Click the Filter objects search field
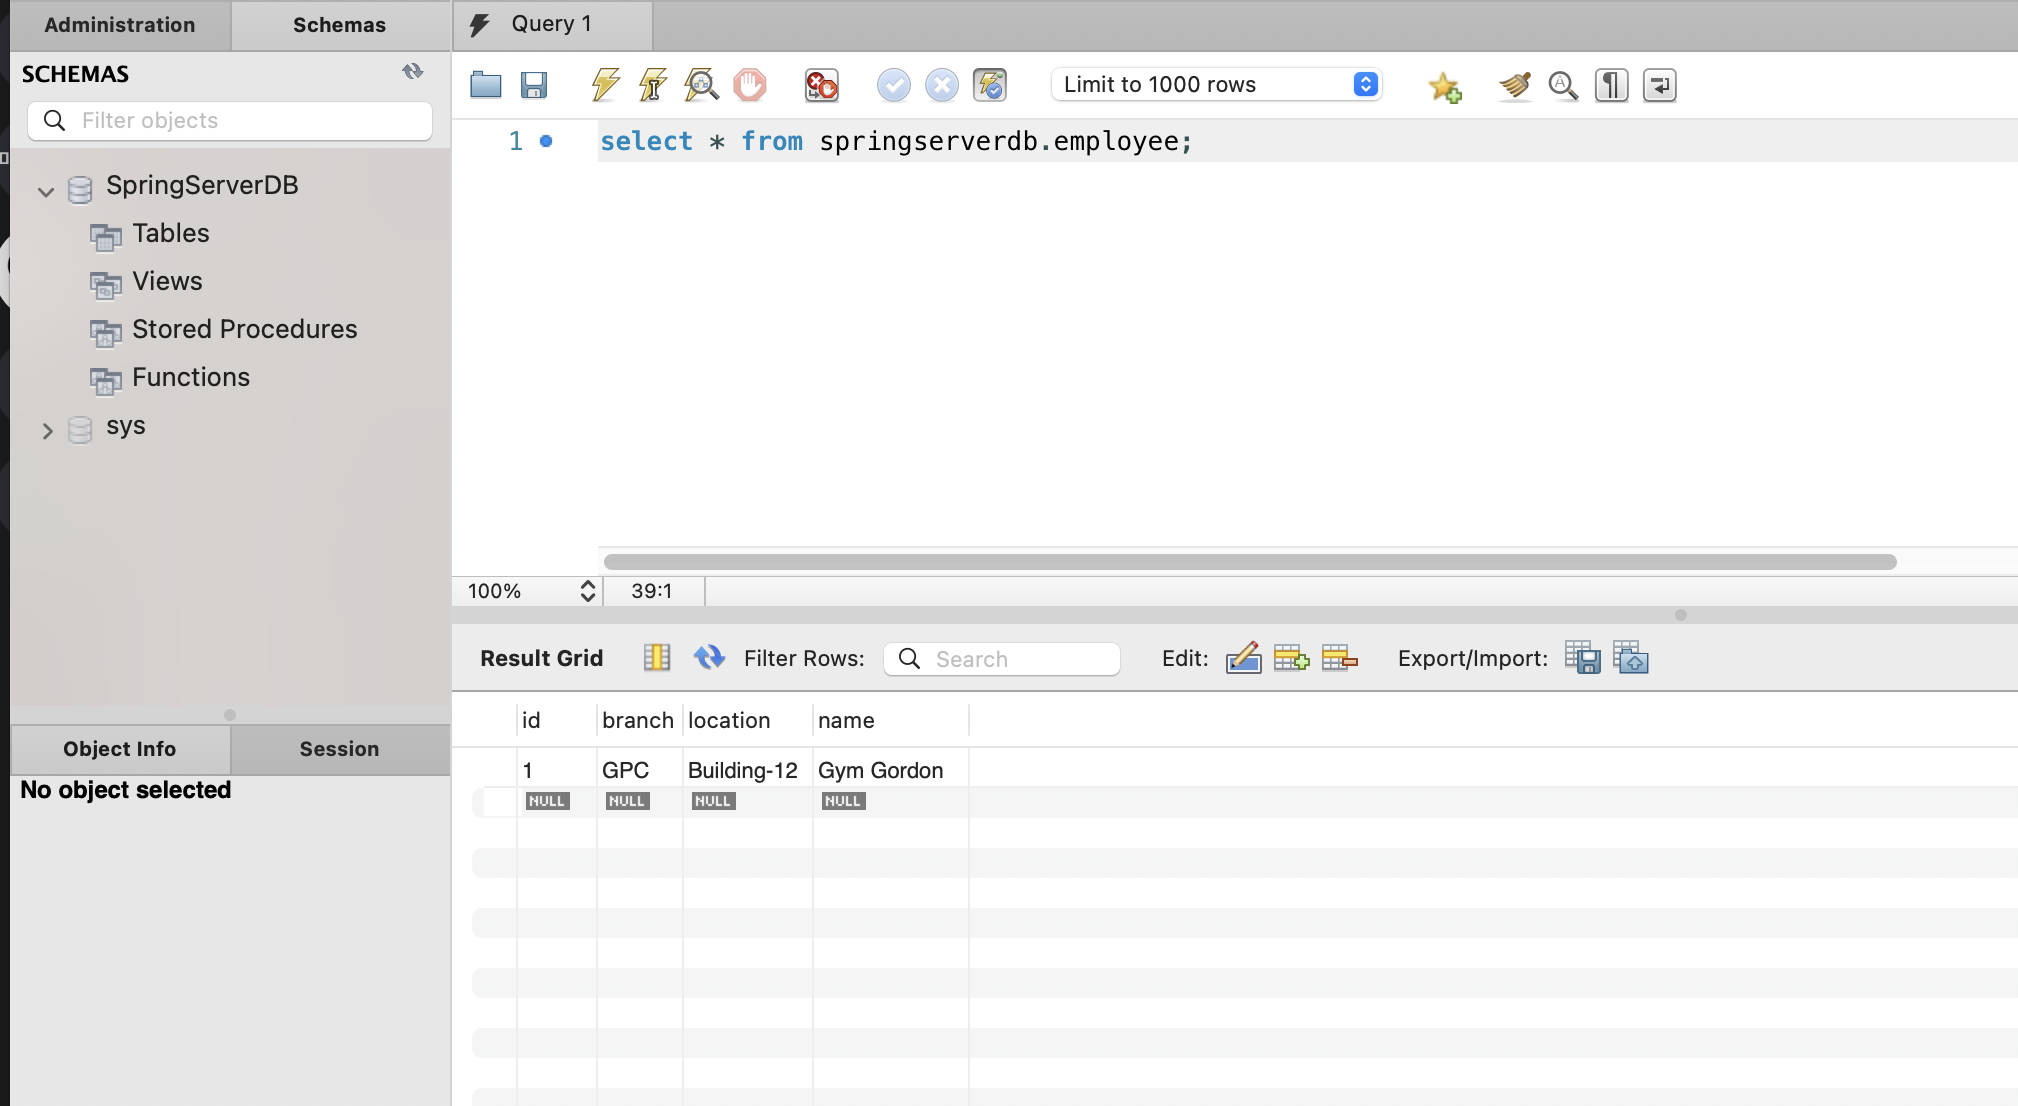 tap(230, 121)
